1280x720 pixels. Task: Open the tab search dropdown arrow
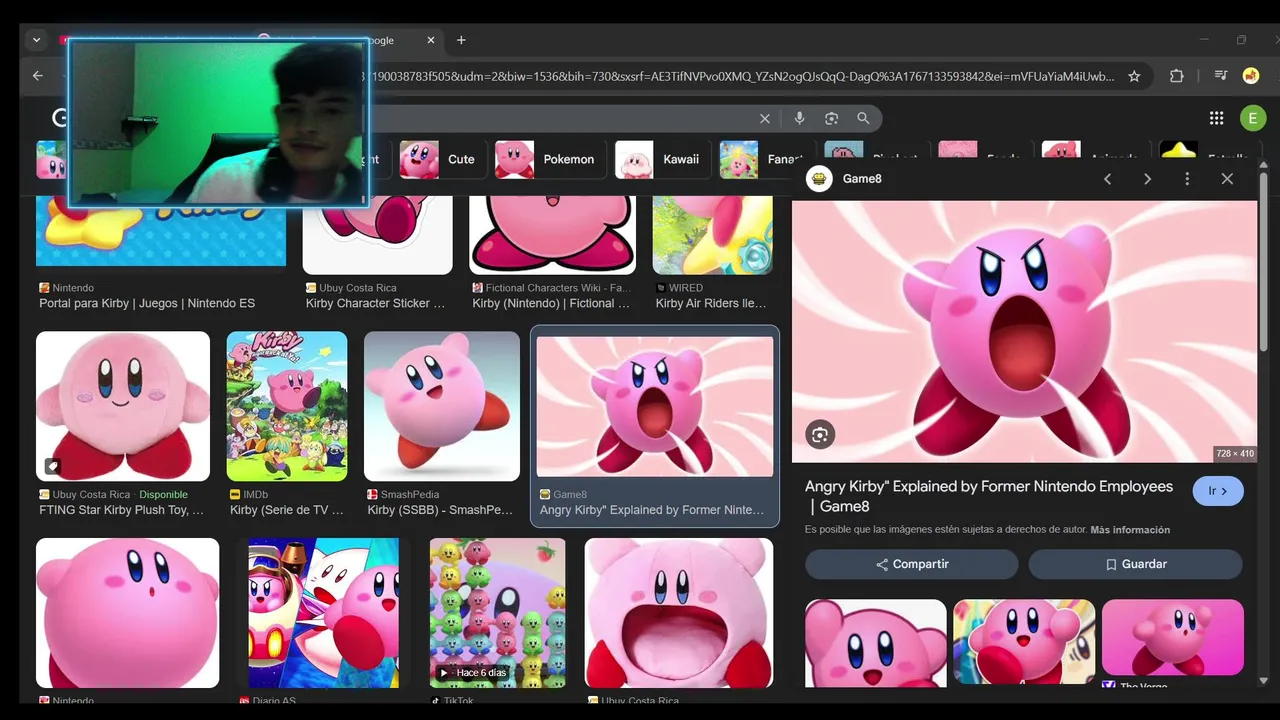36,40
